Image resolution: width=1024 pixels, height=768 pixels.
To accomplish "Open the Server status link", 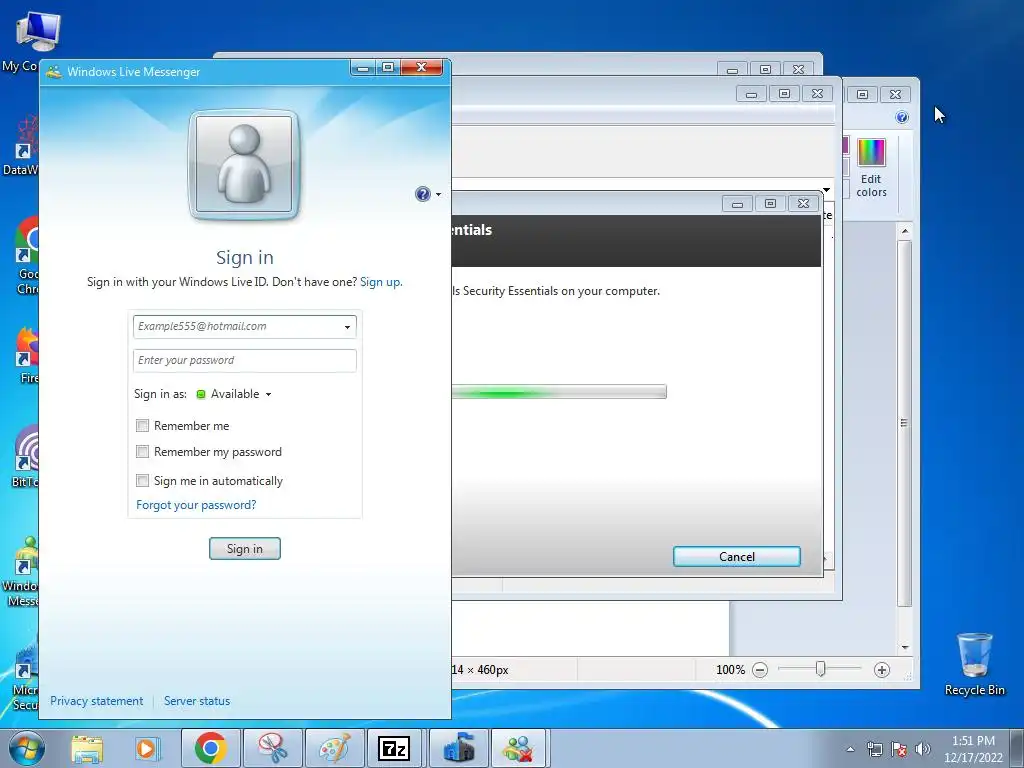I will 197,701.
